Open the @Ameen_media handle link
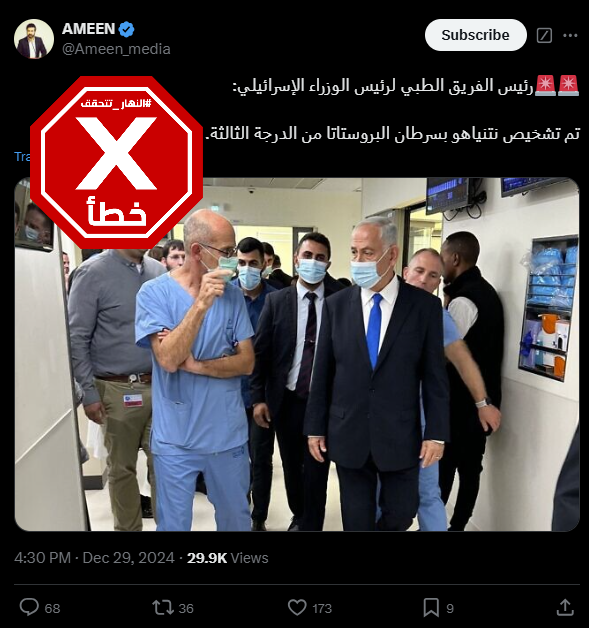The width and height of the screenshot is (589, 628). [x=116, y=49]
